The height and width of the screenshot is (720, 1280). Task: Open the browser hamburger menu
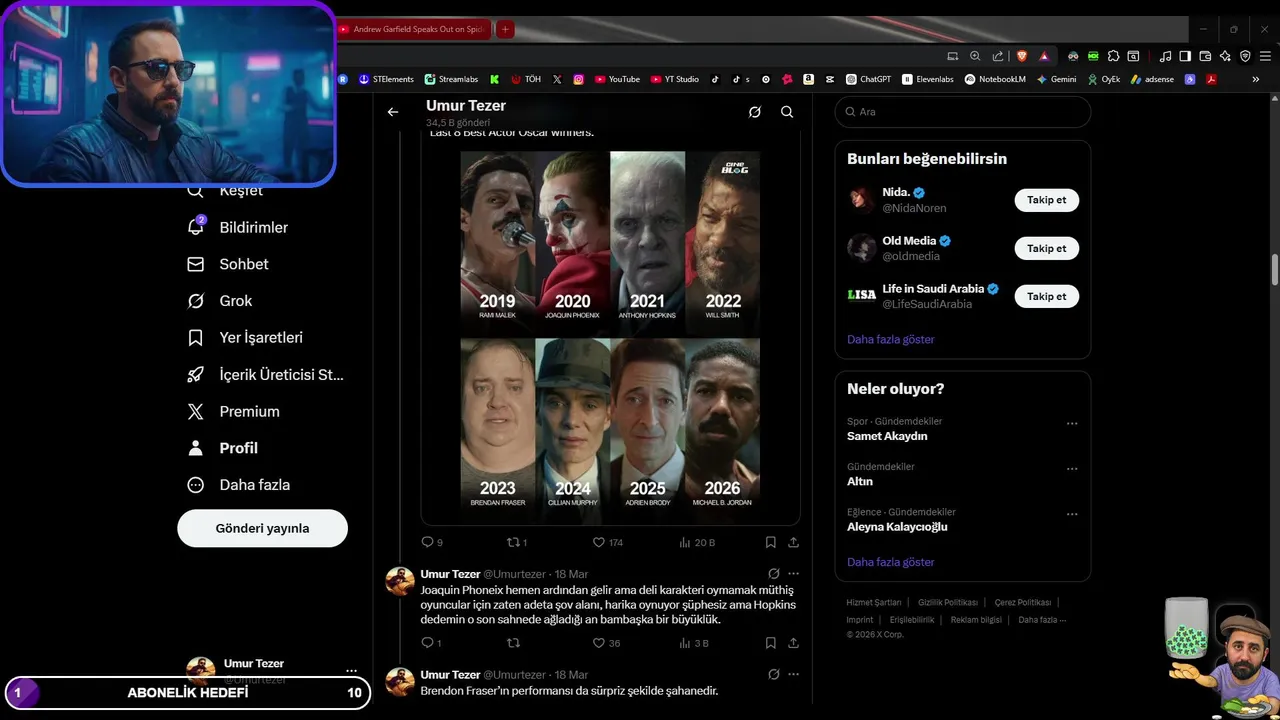click(1265, 56)
